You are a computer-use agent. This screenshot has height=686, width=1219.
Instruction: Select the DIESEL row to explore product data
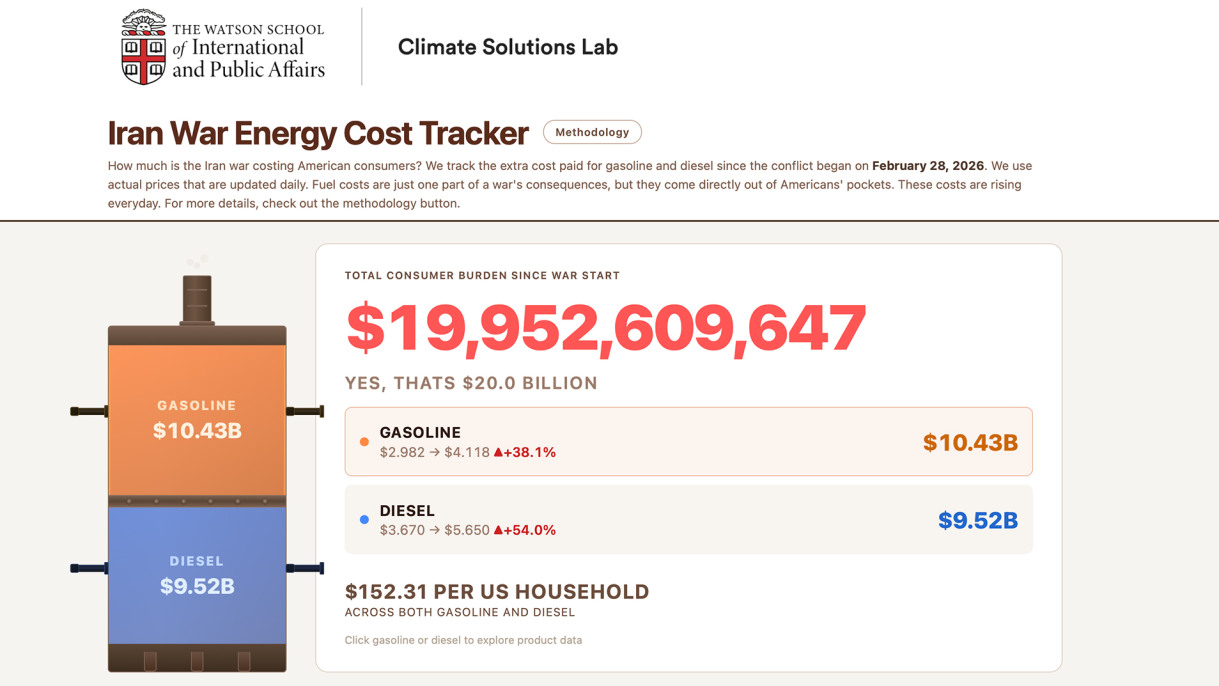coord(688,519)
